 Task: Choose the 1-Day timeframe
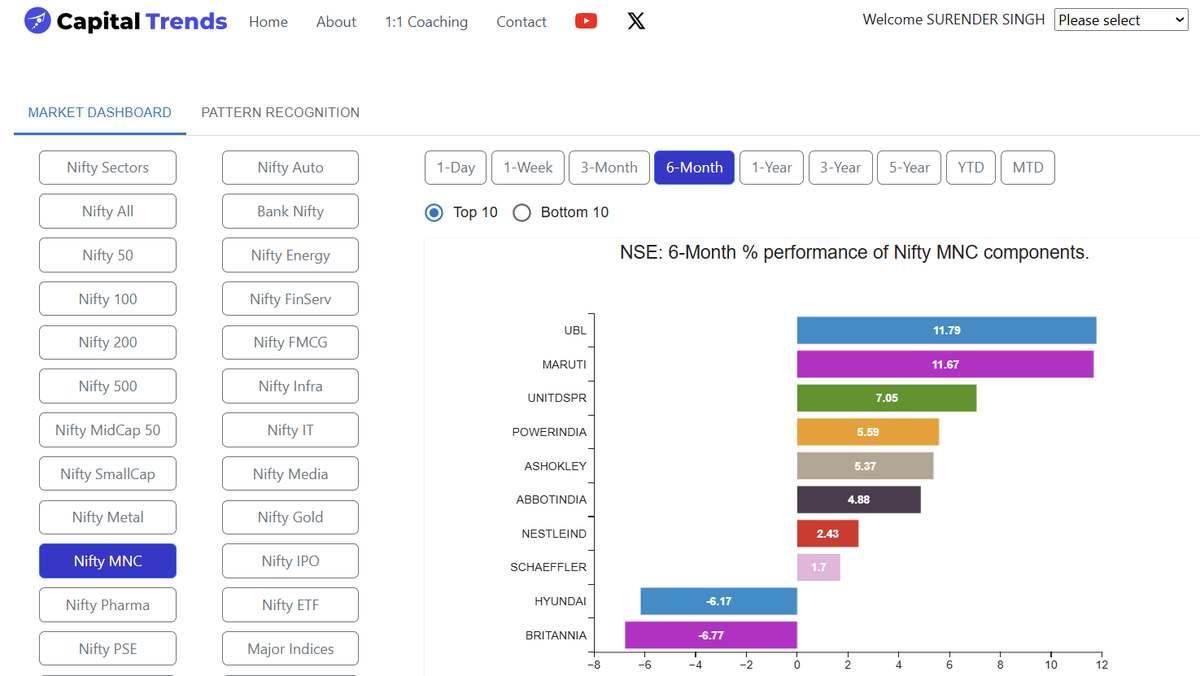[x=456, y=168]
